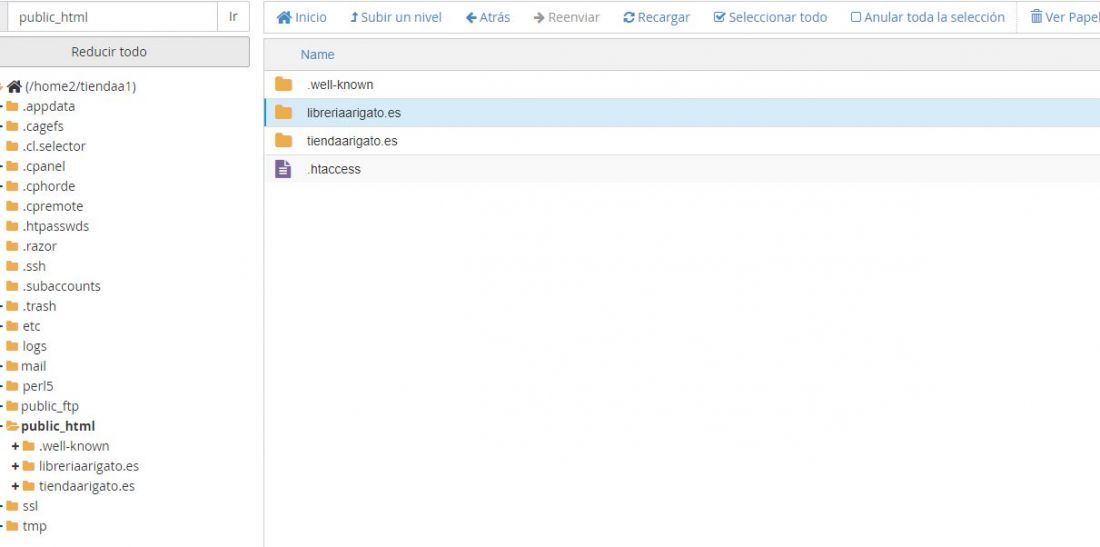Focus the public_html path input field
The height and width of the screenshot is (547, 1100).
coord(112,17)
